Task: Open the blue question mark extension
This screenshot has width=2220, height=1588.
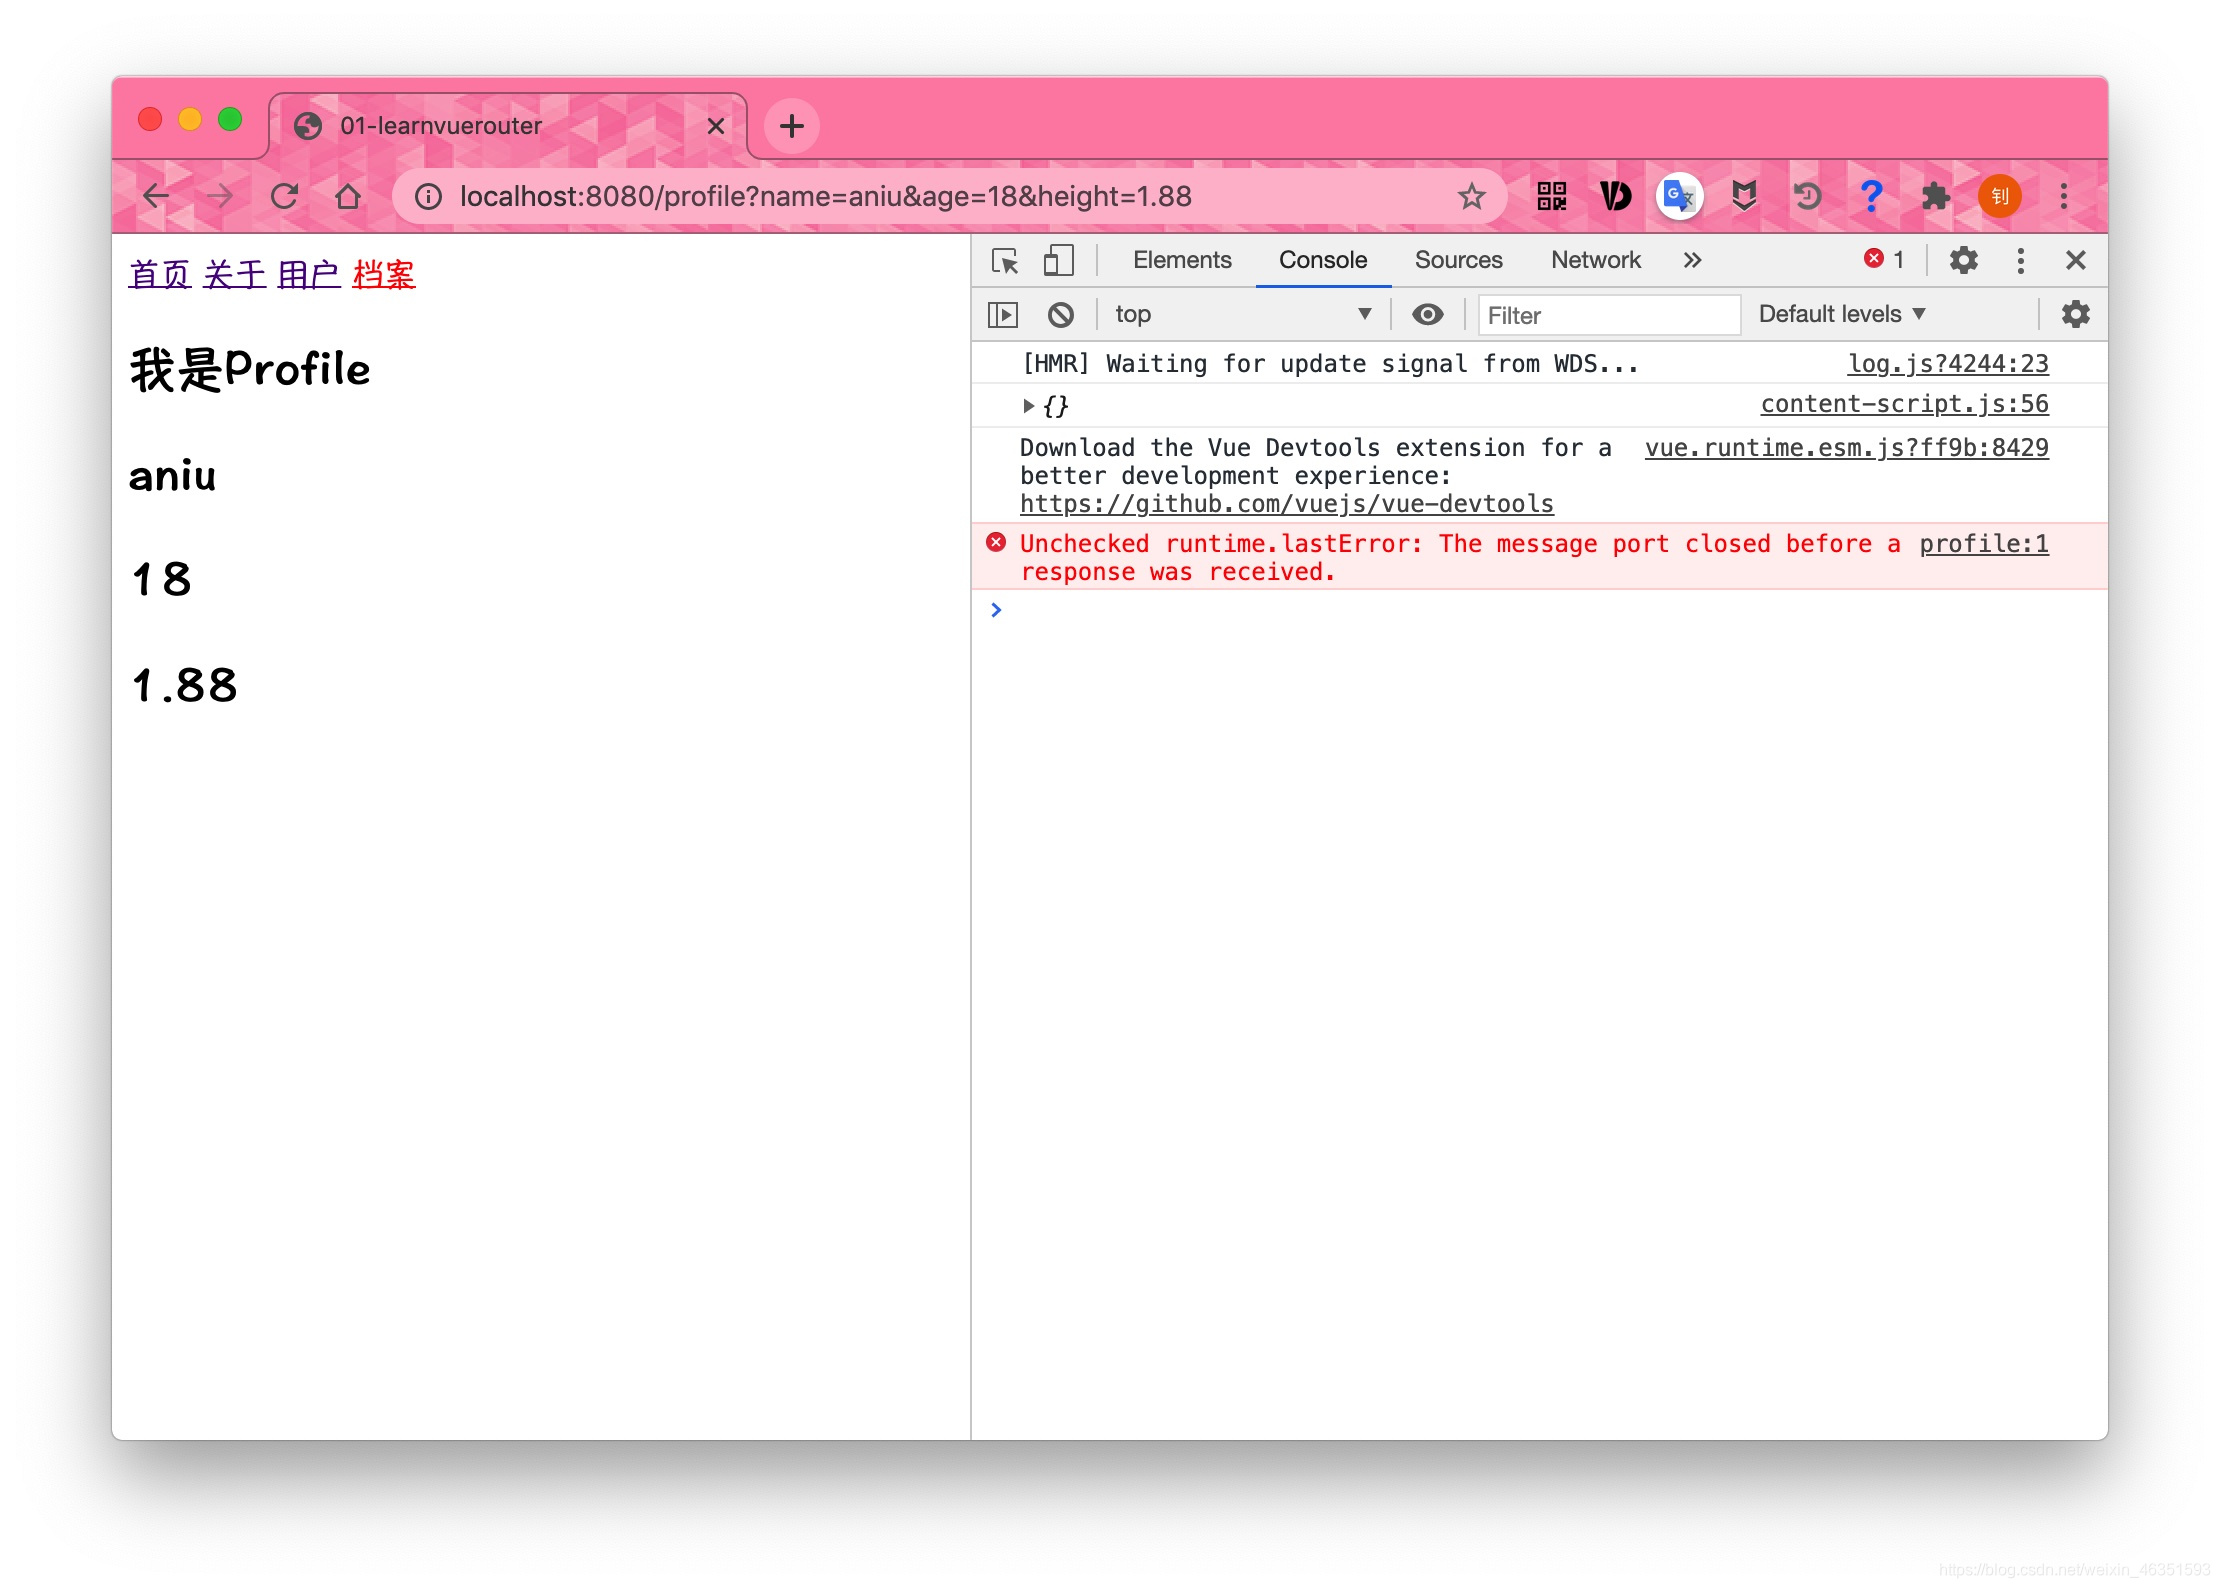Action: [x=1871, y=196]
